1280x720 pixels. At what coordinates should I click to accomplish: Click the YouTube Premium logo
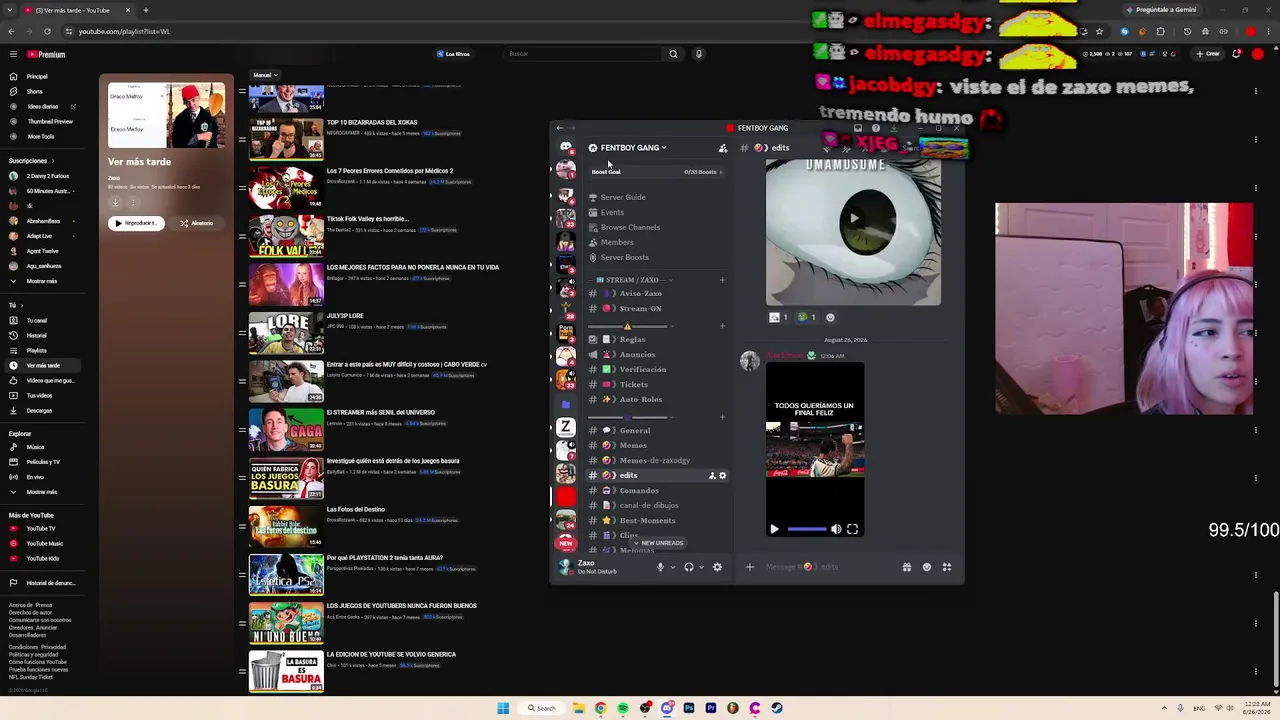(46, 55)
